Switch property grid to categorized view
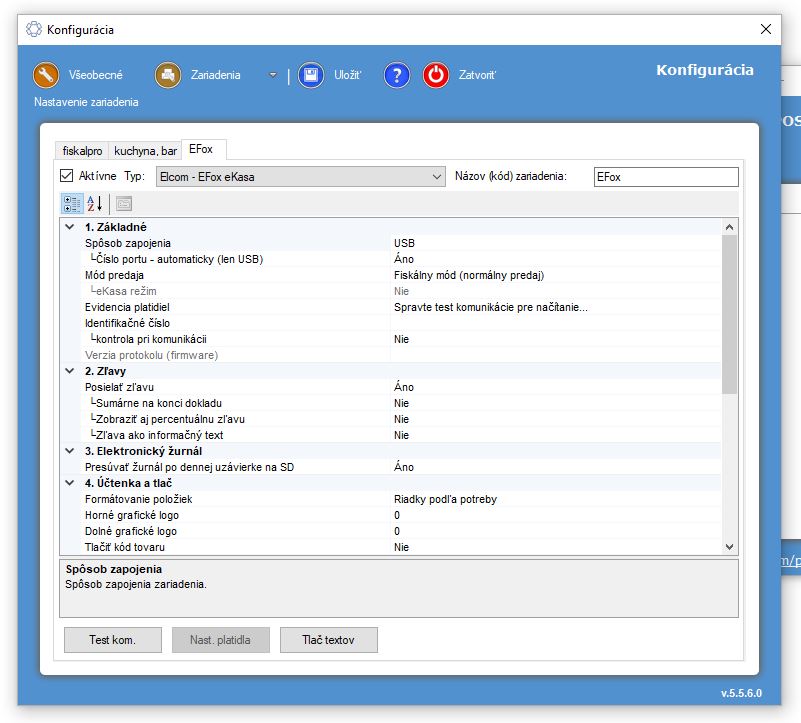This screenshot has height=723, width=801. coord(72,203)
